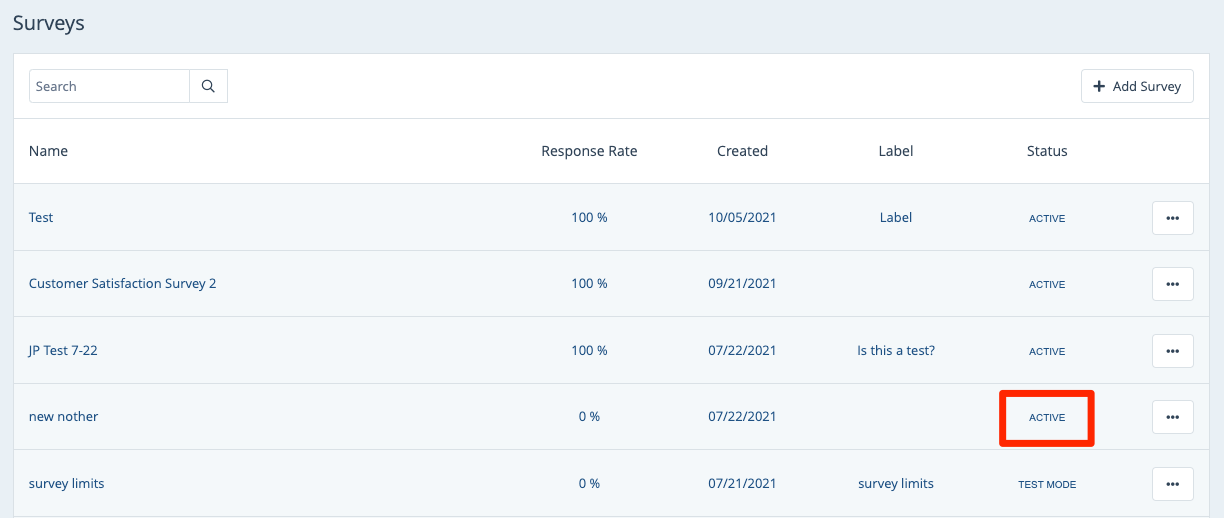Viewport: 1224px width, 518px height.
Task: Sort by the Name column header
Action: [48, 151]
